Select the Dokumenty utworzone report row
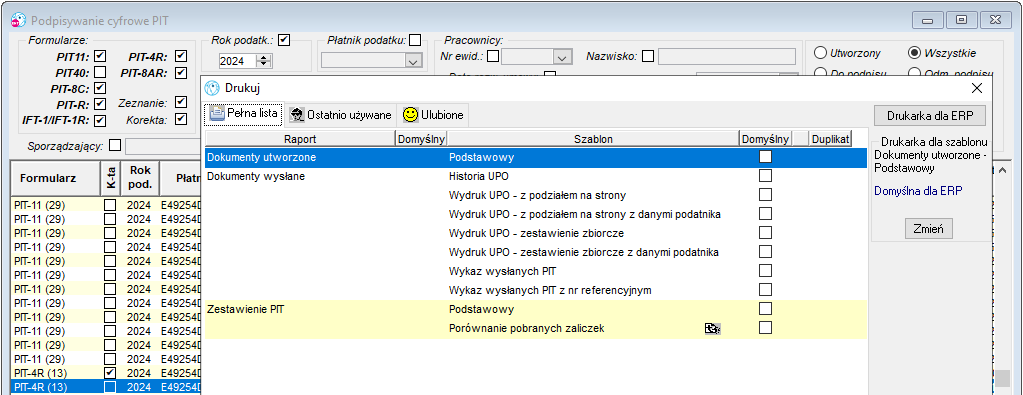The width and height of the screenshot is (1023, 395). tap(536, 157)
